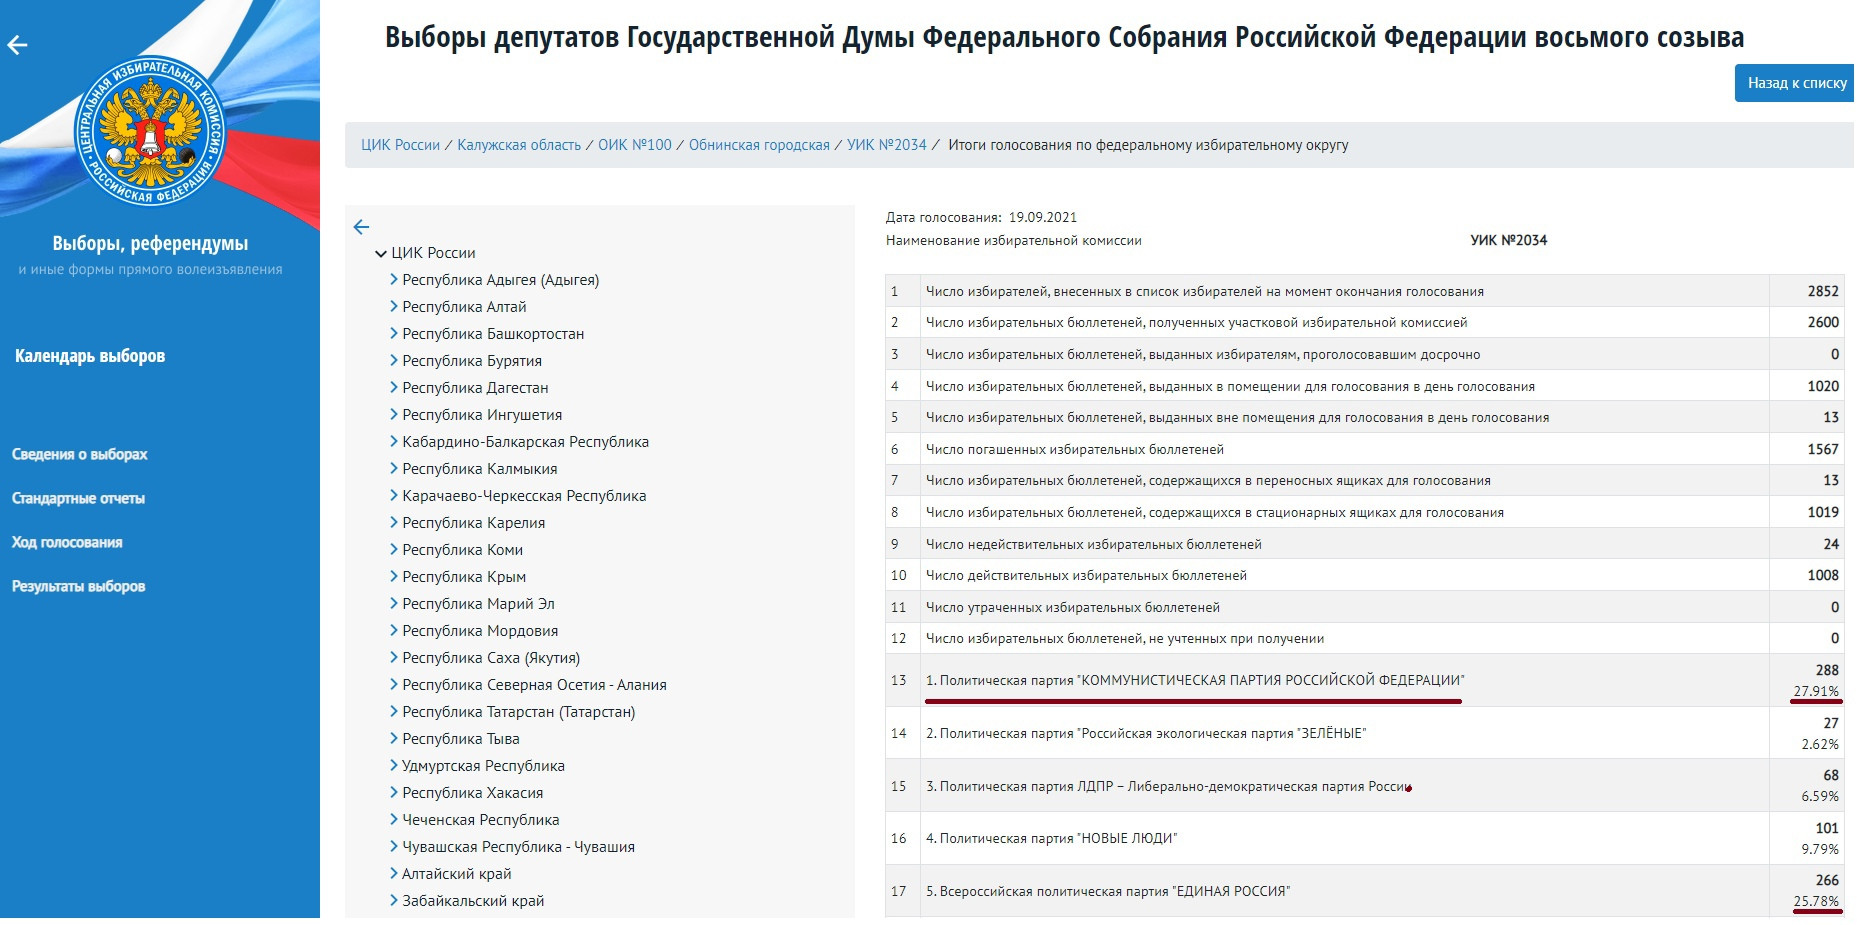Select Стандартные отчеты in sidebar
Screen dimensions: 1857x925
click(78, 498)
